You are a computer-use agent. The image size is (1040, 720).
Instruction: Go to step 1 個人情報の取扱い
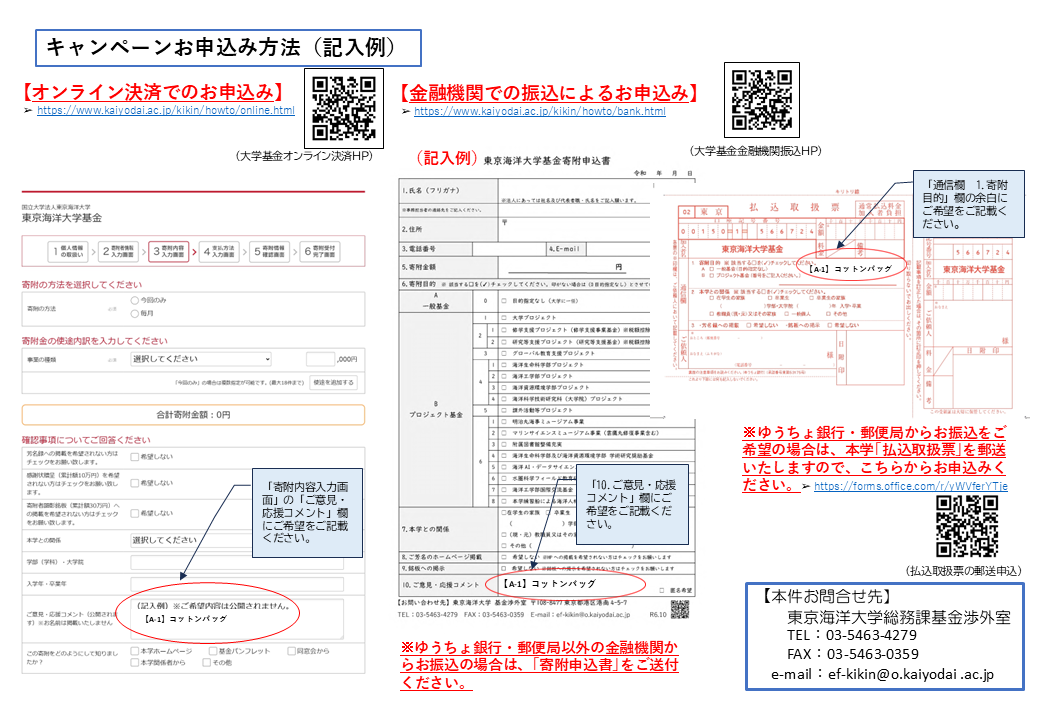pos(67,252)
